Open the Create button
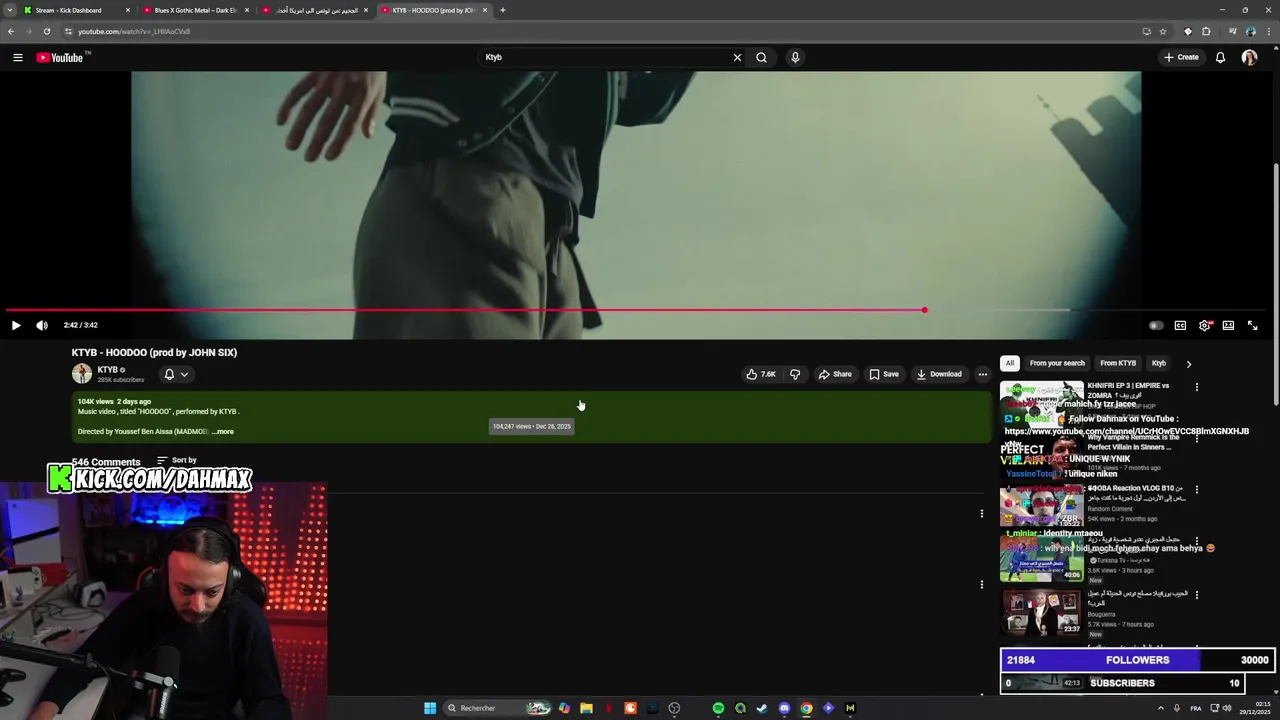The width and height of the screenshot is (1280, 720). 1181,57
